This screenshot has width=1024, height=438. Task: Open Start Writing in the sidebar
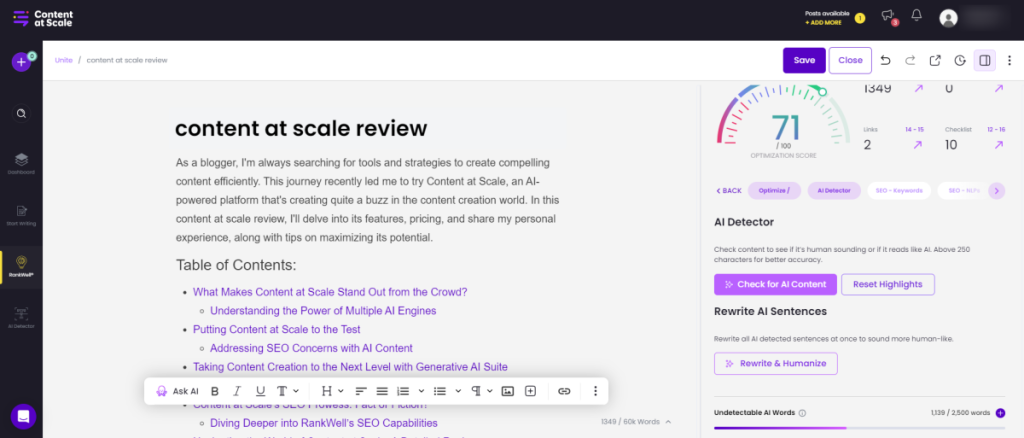[x=21, y=215]
